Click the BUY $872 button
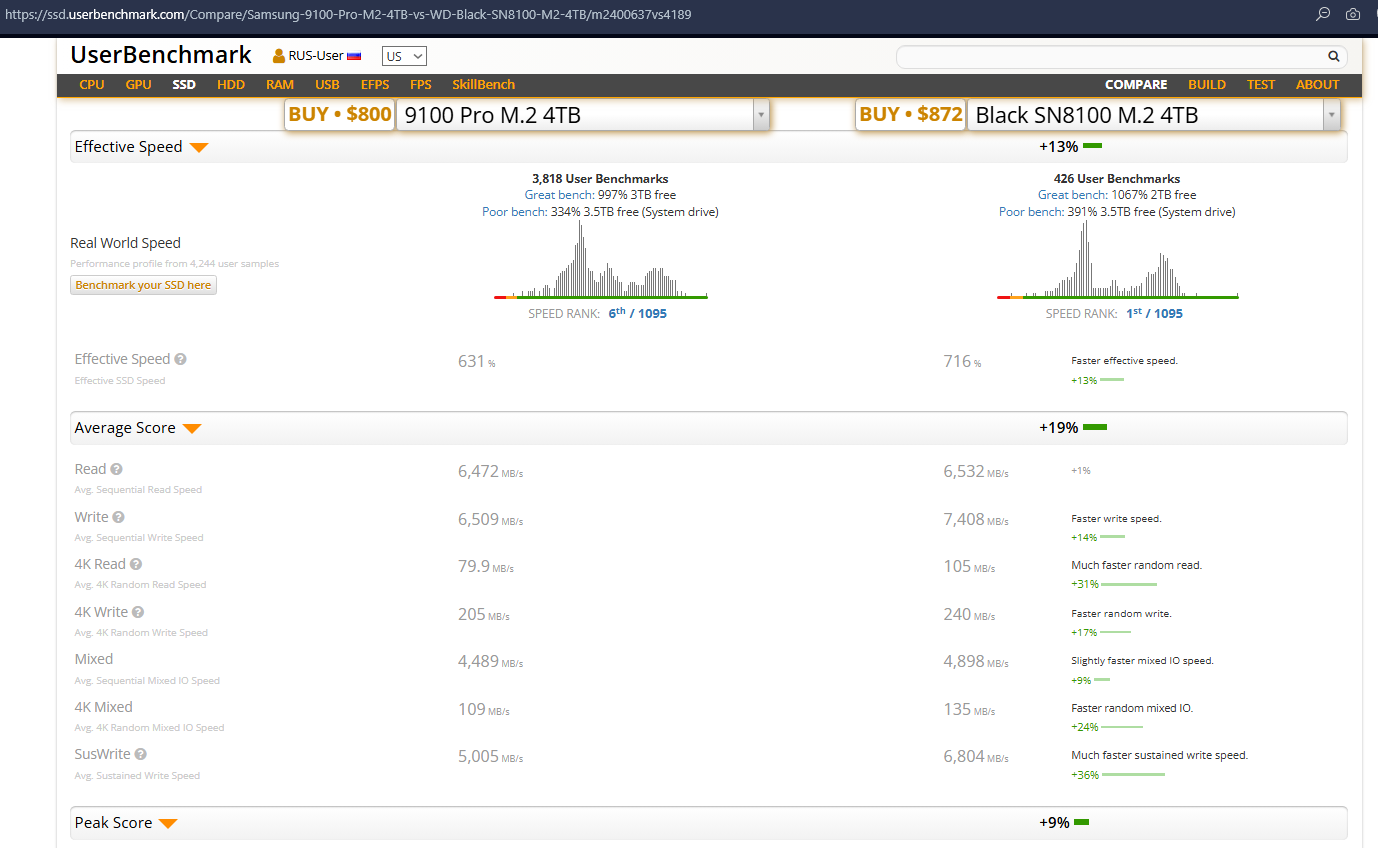The image size is (1378, 848). point(911,115)
